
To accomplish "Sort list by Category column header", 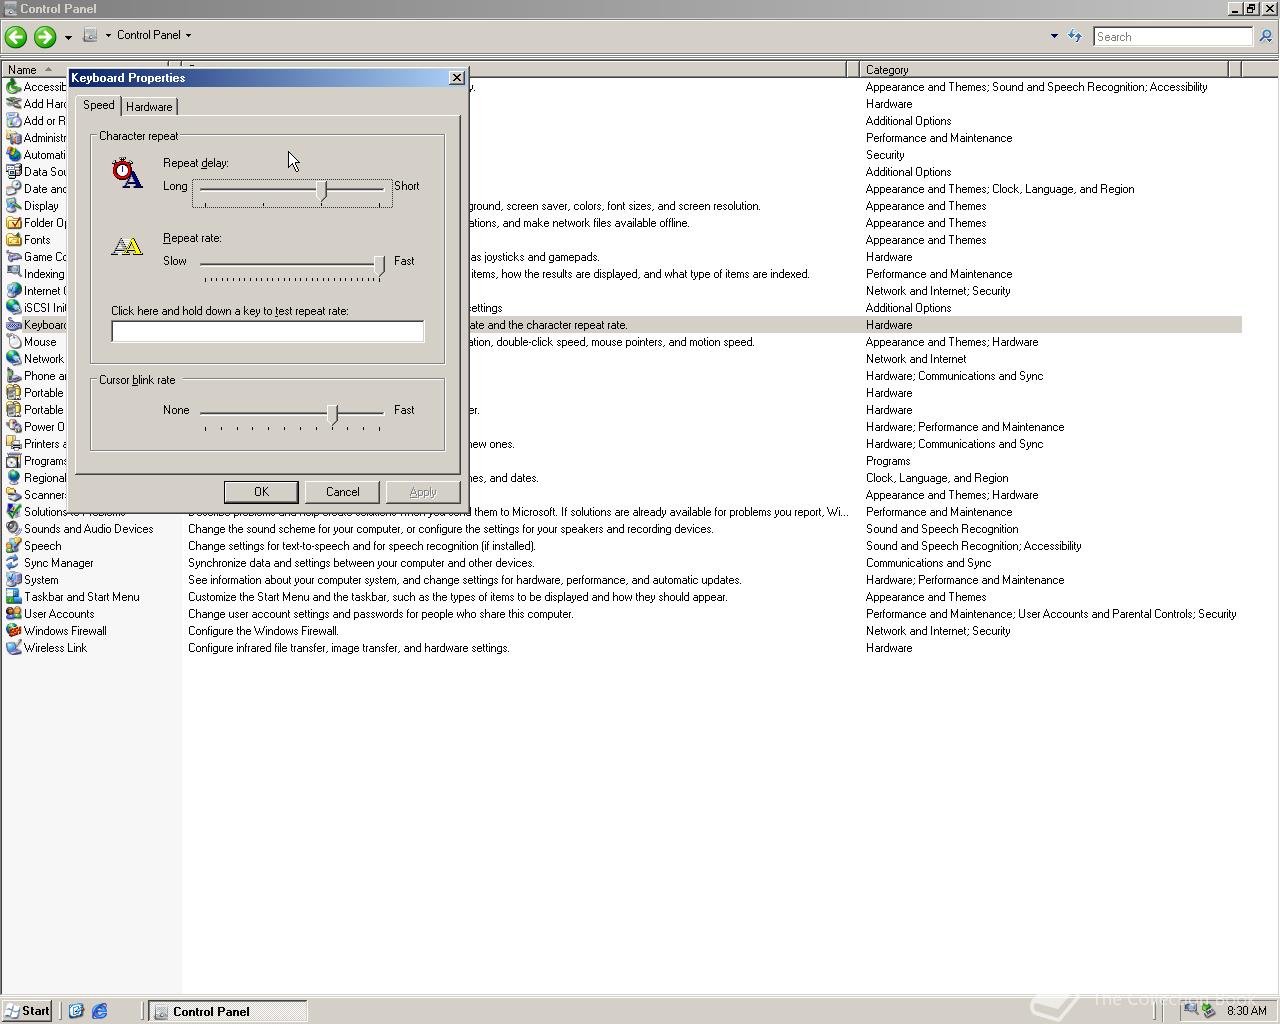I will [x=1043, y=69].
